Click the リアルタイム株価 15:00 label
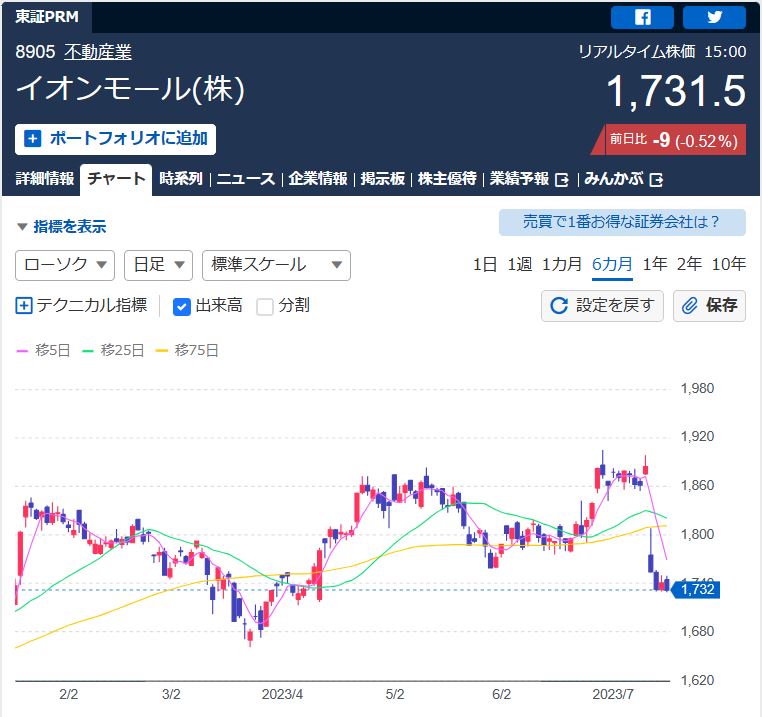Viewport: 762px width, 717px height. (x=662, y=52)
